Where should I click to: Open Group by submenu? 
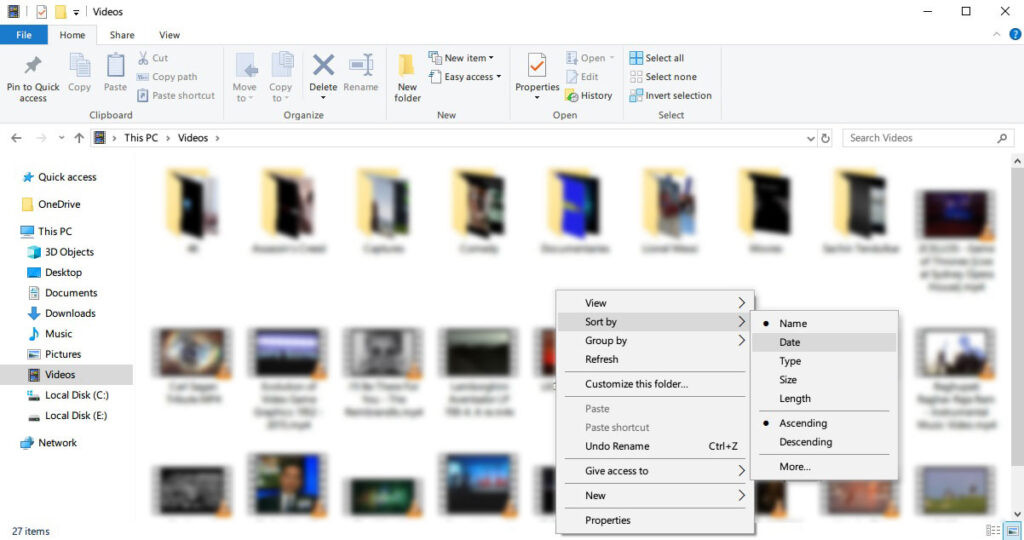[x=655, y=340]
